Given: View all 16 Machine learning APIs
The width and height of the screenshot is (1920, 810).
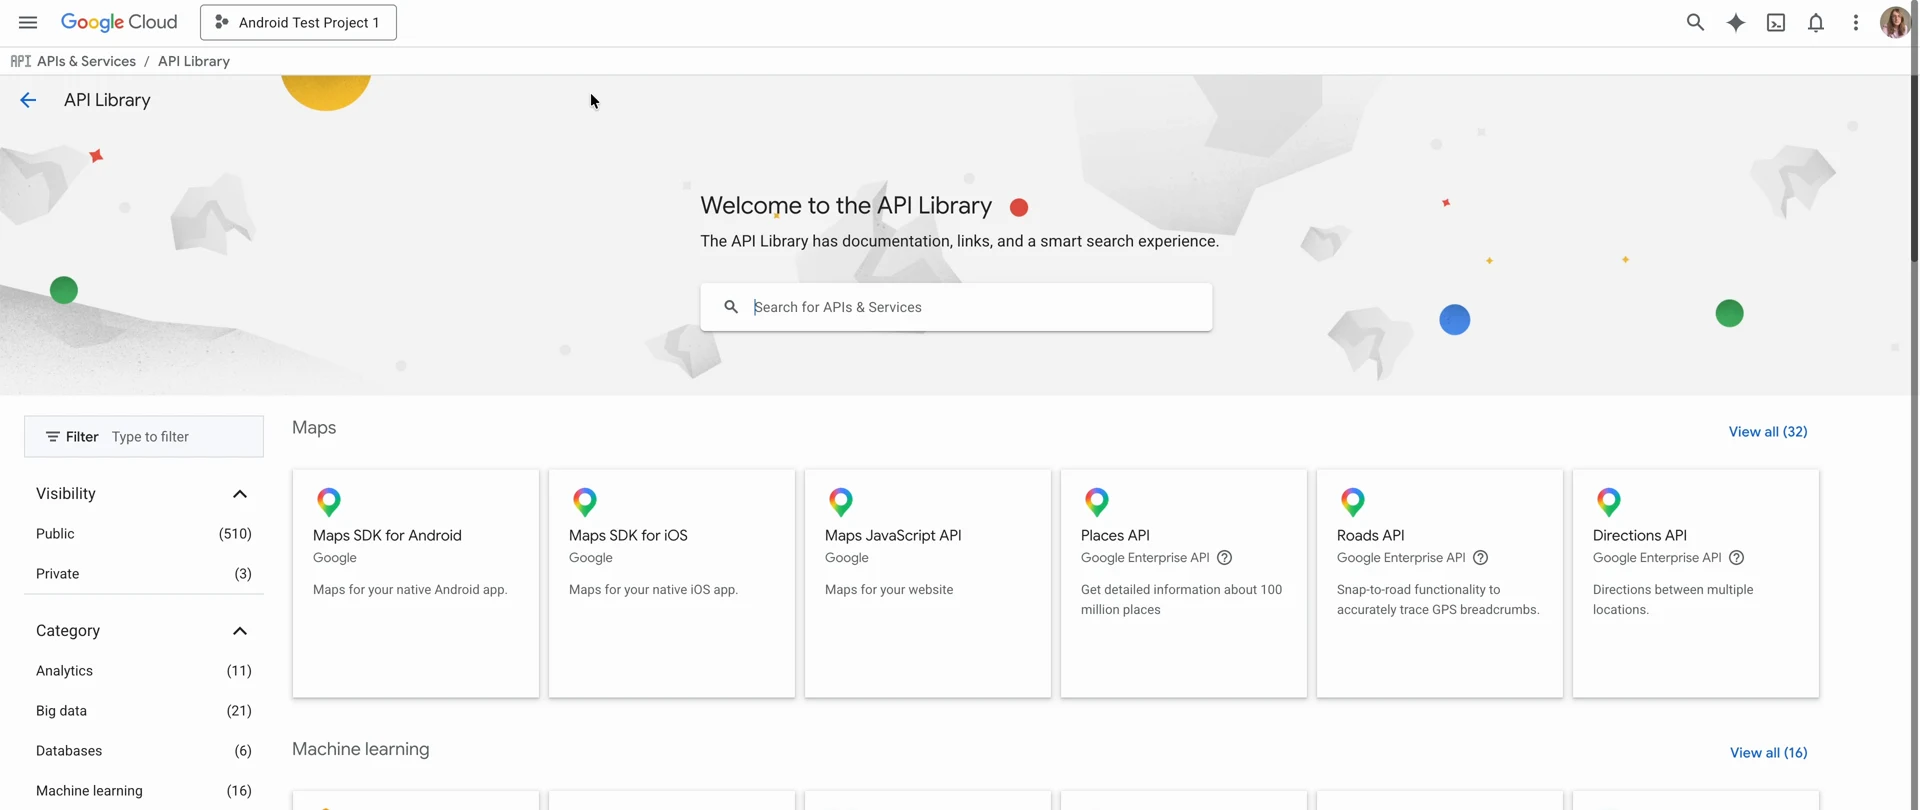Looking at the screenshot, I should click(1768, 753).
